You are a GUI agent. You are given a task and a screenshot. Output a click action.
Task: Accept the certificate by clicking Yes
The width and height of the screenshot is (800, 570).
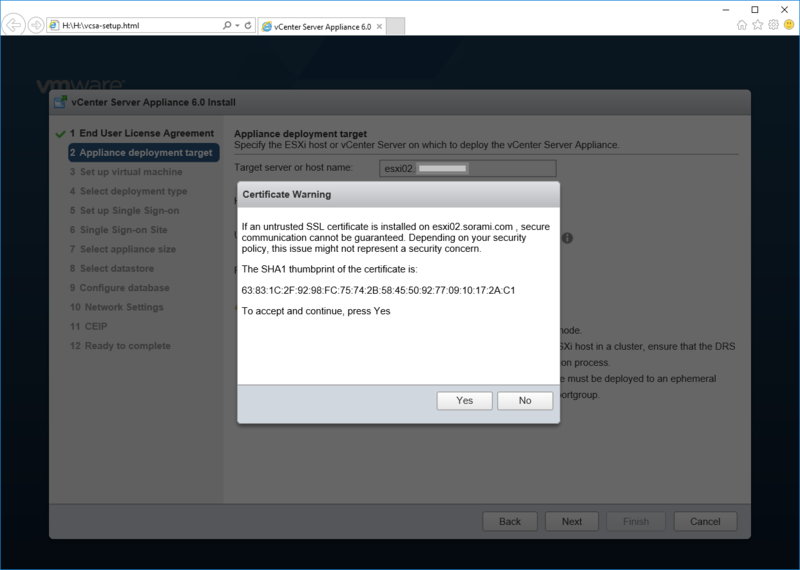(x=464, y=401)
